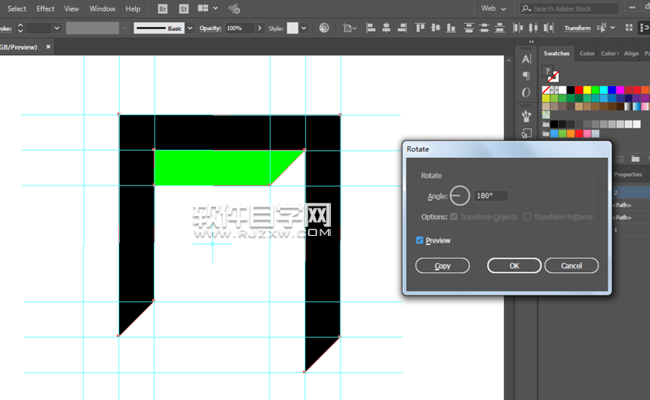Click the Bridge icon in menu bar
The height and width of the screenshot is (400, 650).
pos(165,8)
